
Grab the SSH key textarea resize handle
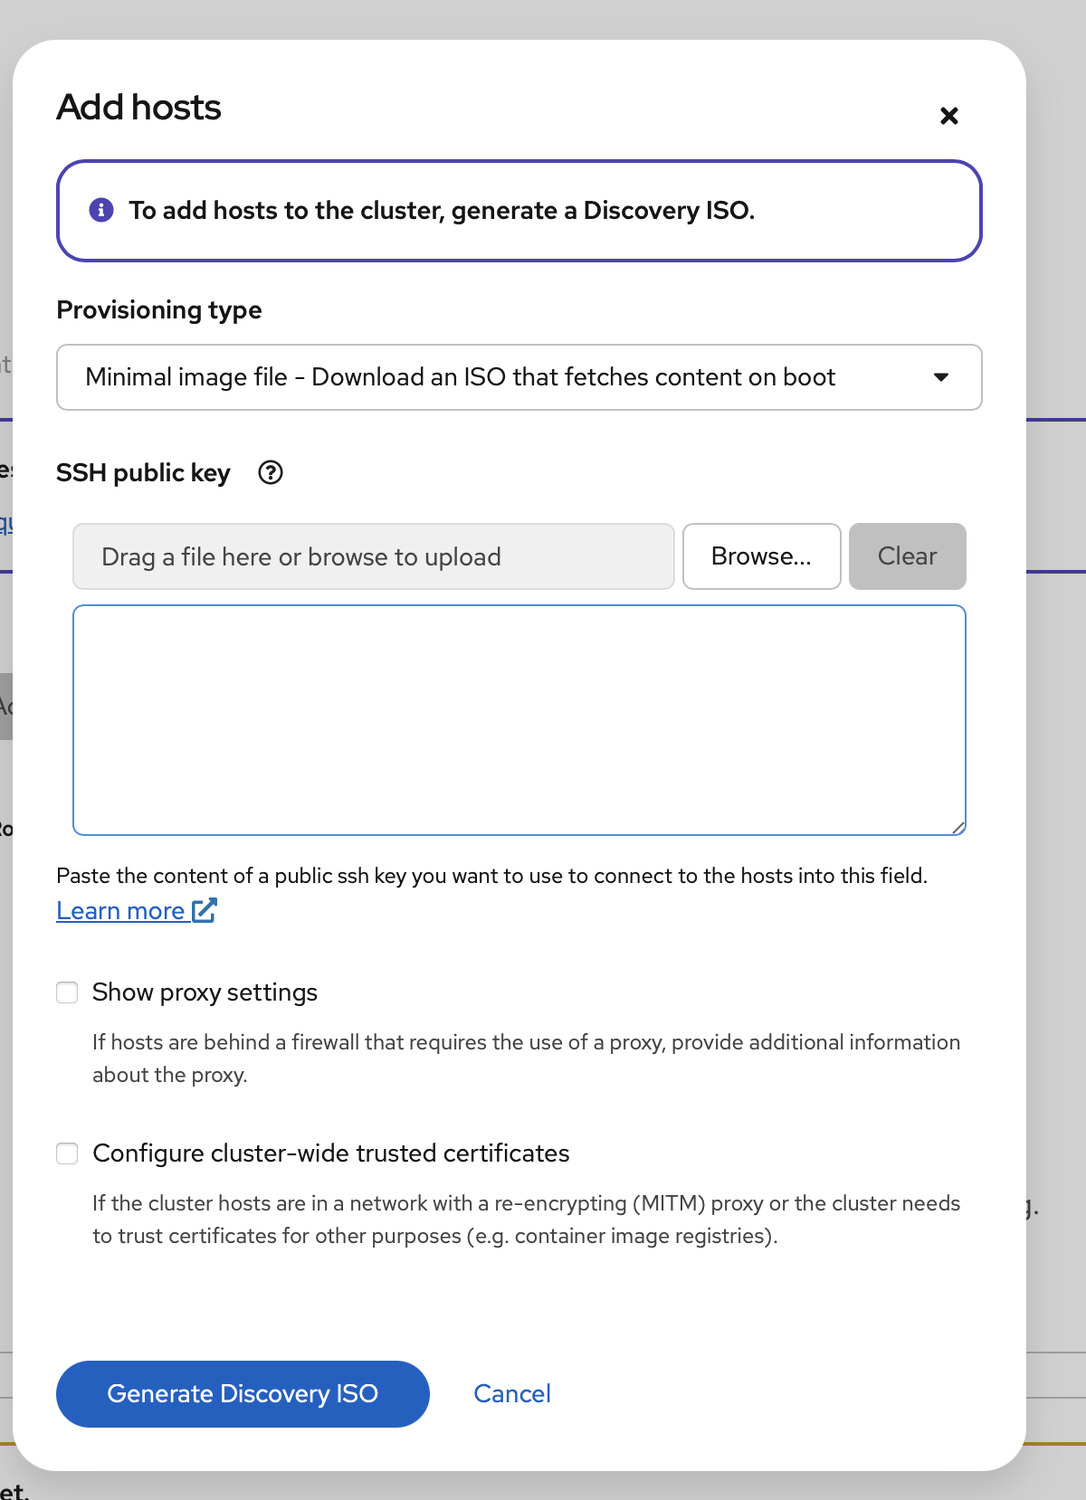(x=958, y=827)
